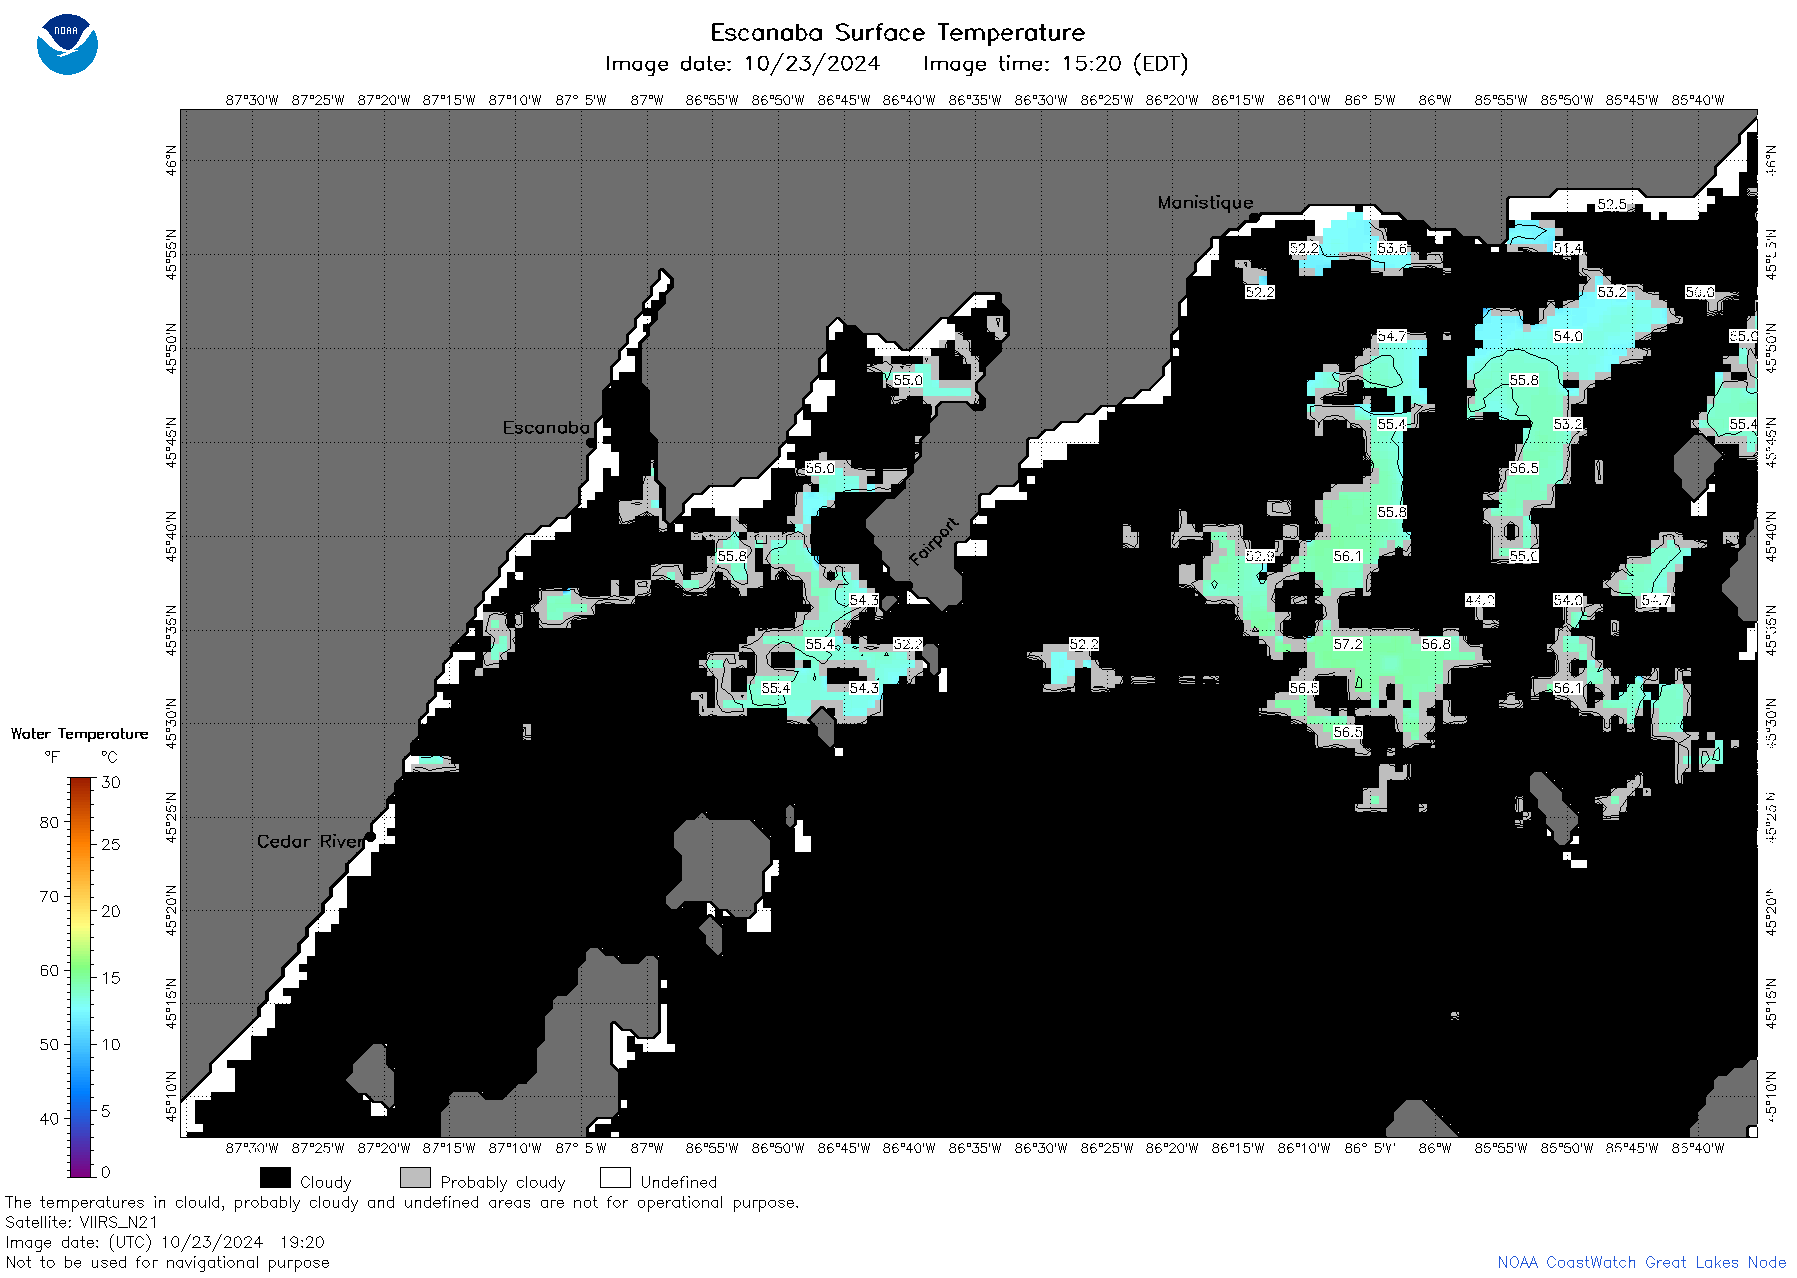Select the white Undefined legend swatch
This screenshot has width=1797, height=1278.
615,1178
